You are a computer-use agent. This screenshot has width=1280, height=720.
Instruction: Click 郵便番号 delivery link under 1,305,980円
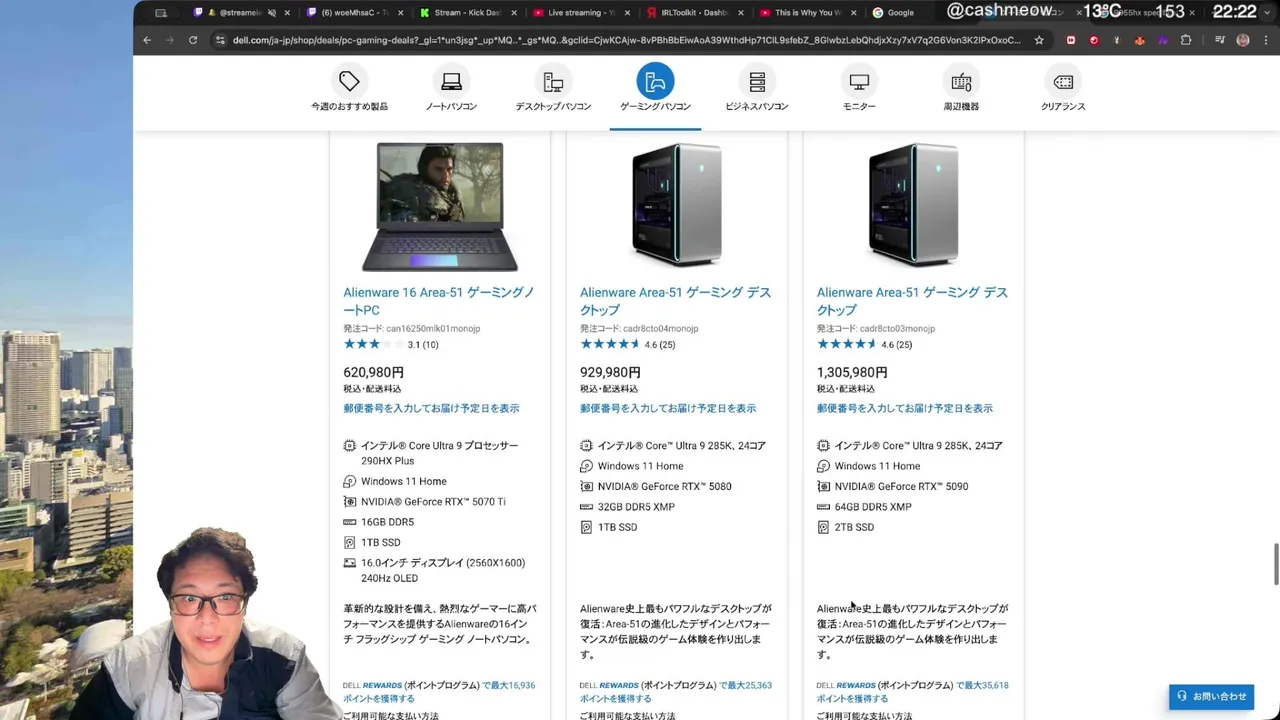tap(905, 408)
